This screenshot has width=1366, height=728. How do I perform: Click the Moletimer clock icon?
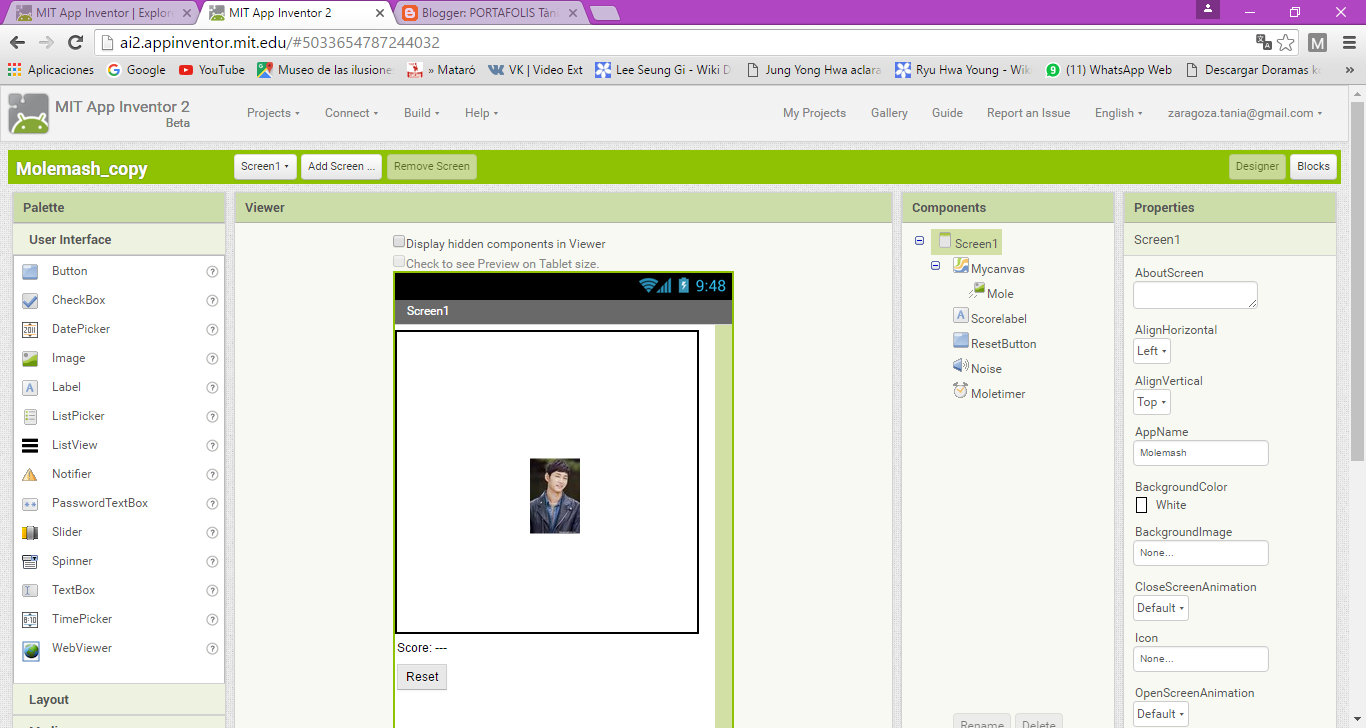point(961,392)
